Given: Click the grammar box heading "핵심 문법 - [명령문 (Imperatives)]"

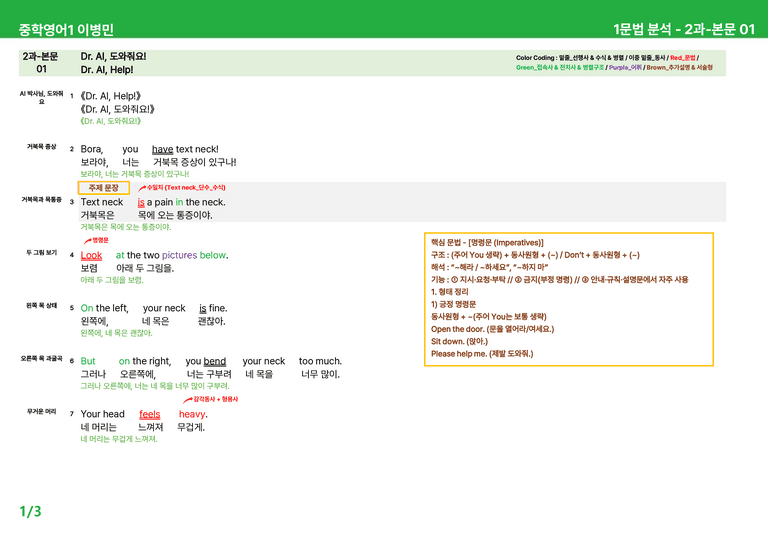Looking at the screenshot, I should point(487,242).
